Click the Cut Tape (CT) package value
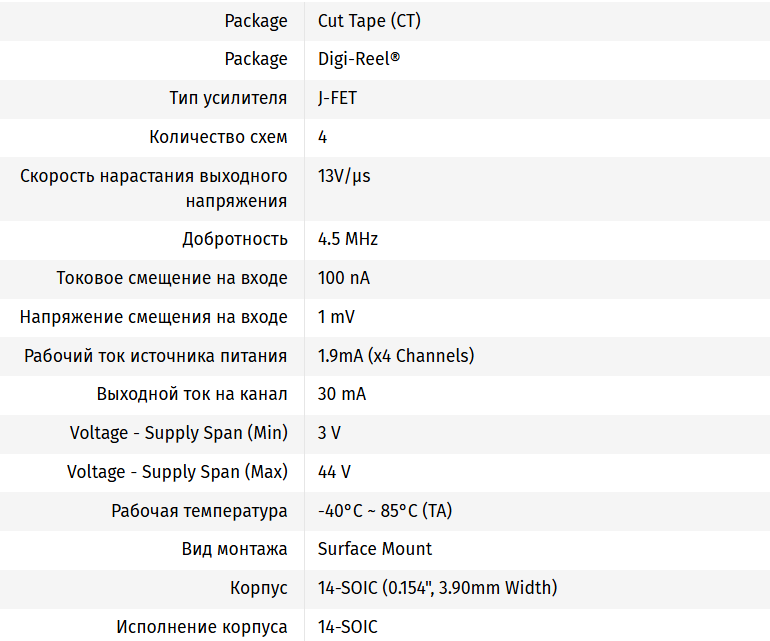Screen dimensions: 770x641 pyautogui.click(x=361, y=20)
